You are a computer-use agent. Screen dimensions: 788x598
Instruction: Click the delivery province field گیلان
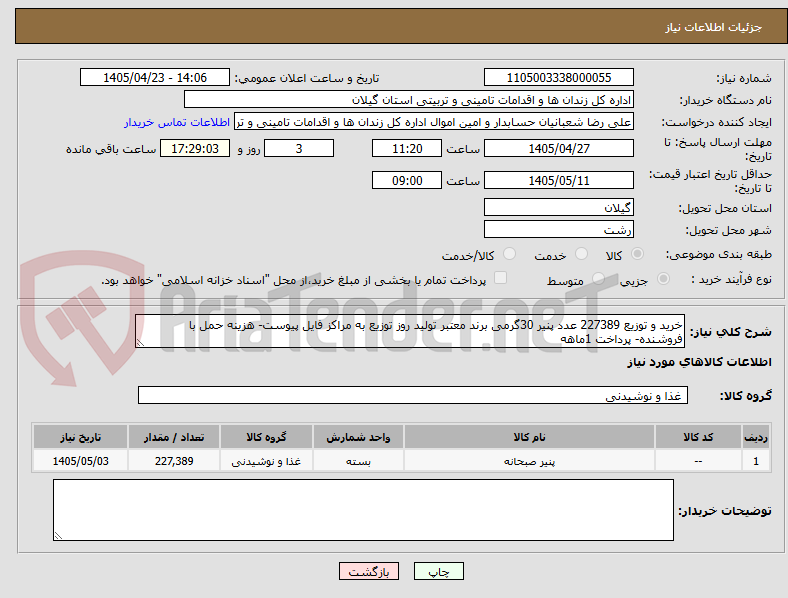[x=558, y=207]
